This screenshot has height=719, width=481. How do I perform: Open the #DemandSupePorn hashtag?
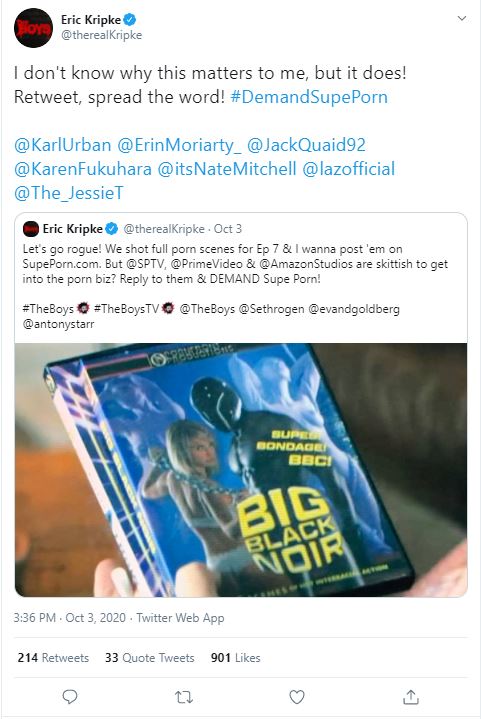coord(309,97)
